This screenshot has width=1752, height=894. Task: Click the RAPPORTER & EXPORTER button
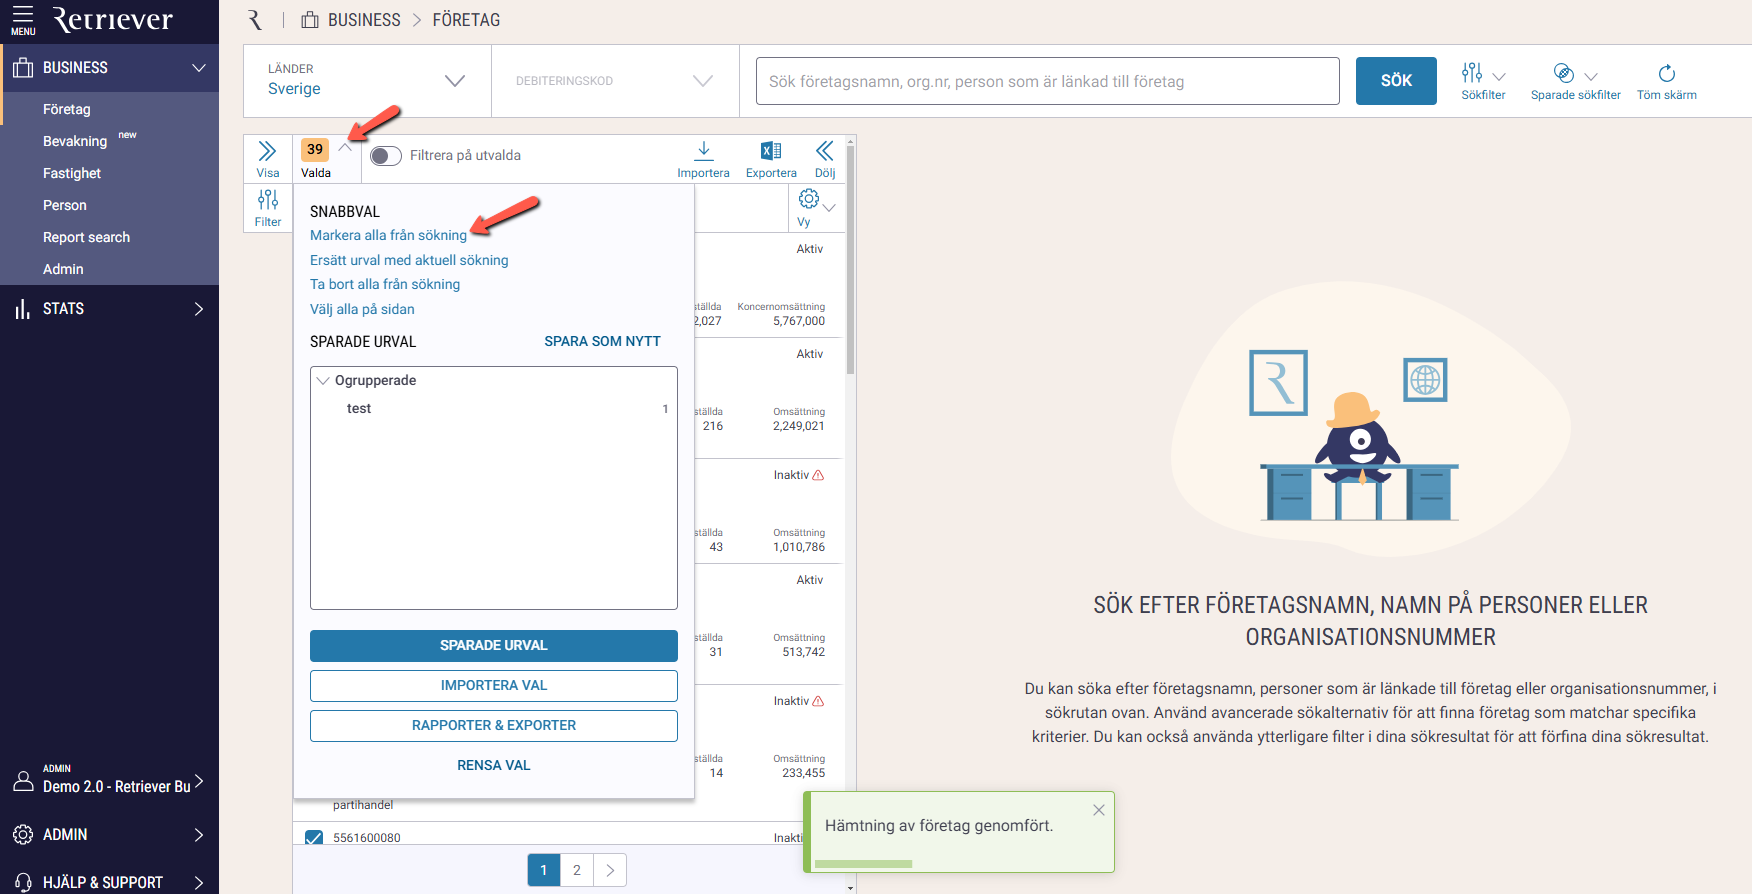494,726
